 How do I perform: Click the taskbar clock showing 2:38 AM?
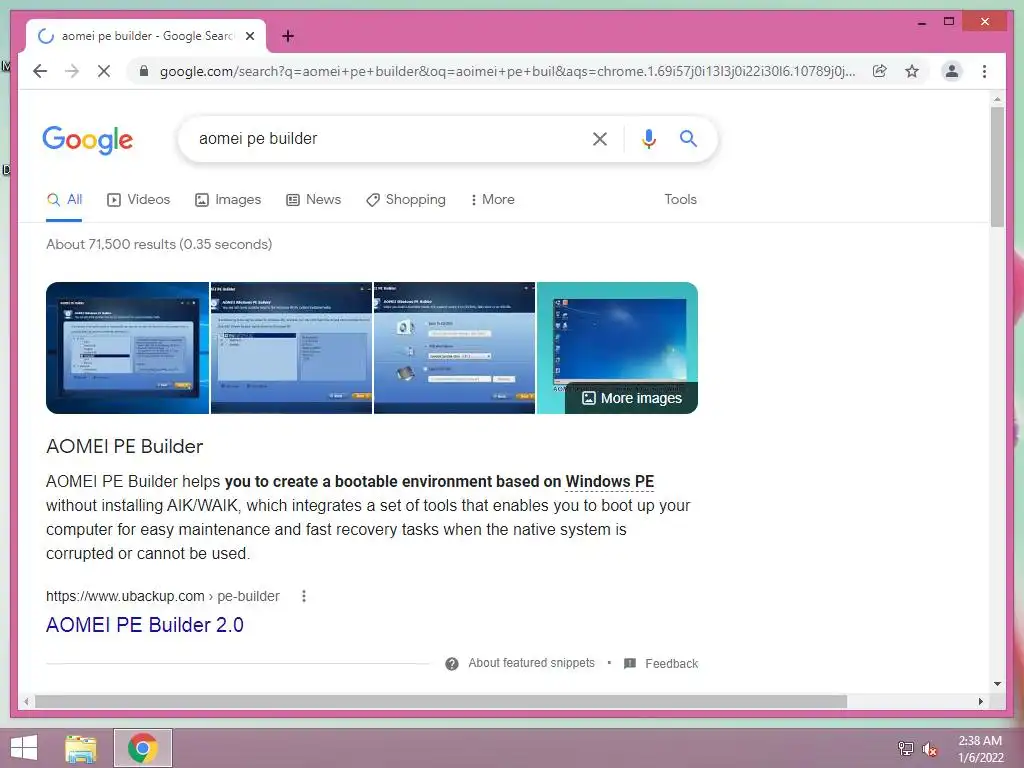[980, 748]
